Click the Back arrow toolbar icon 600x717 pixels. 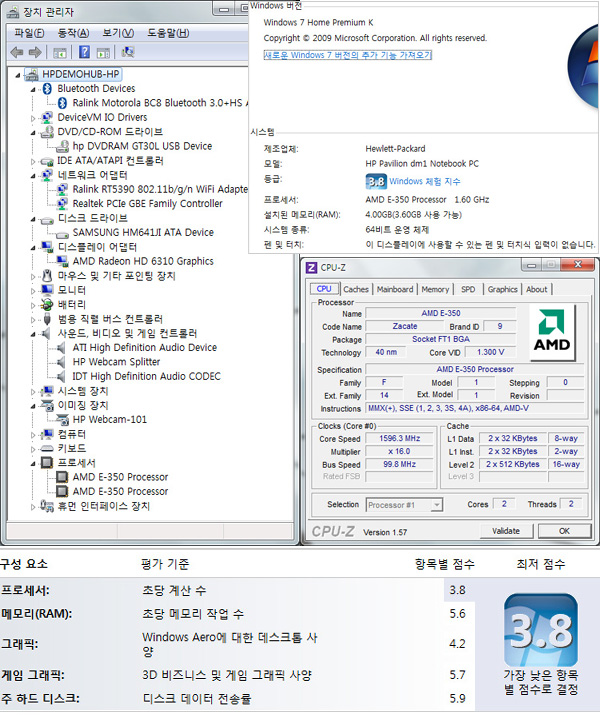coord(16,52)
